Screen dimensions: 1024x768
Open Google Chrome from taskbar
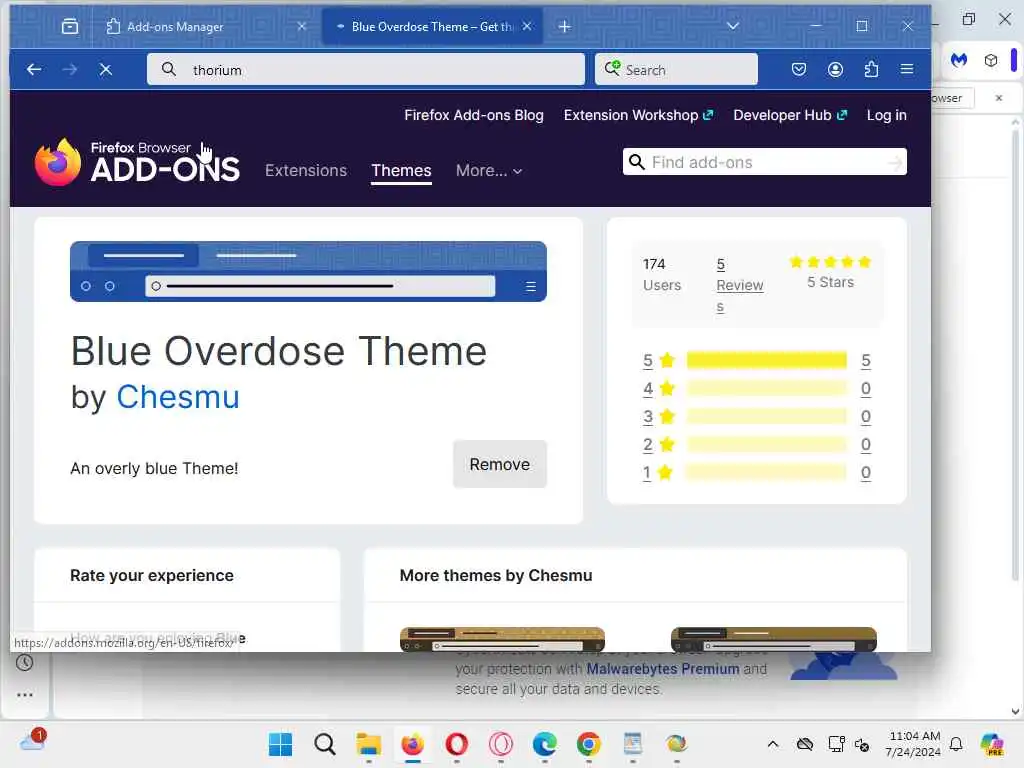(x=588, y=744)
